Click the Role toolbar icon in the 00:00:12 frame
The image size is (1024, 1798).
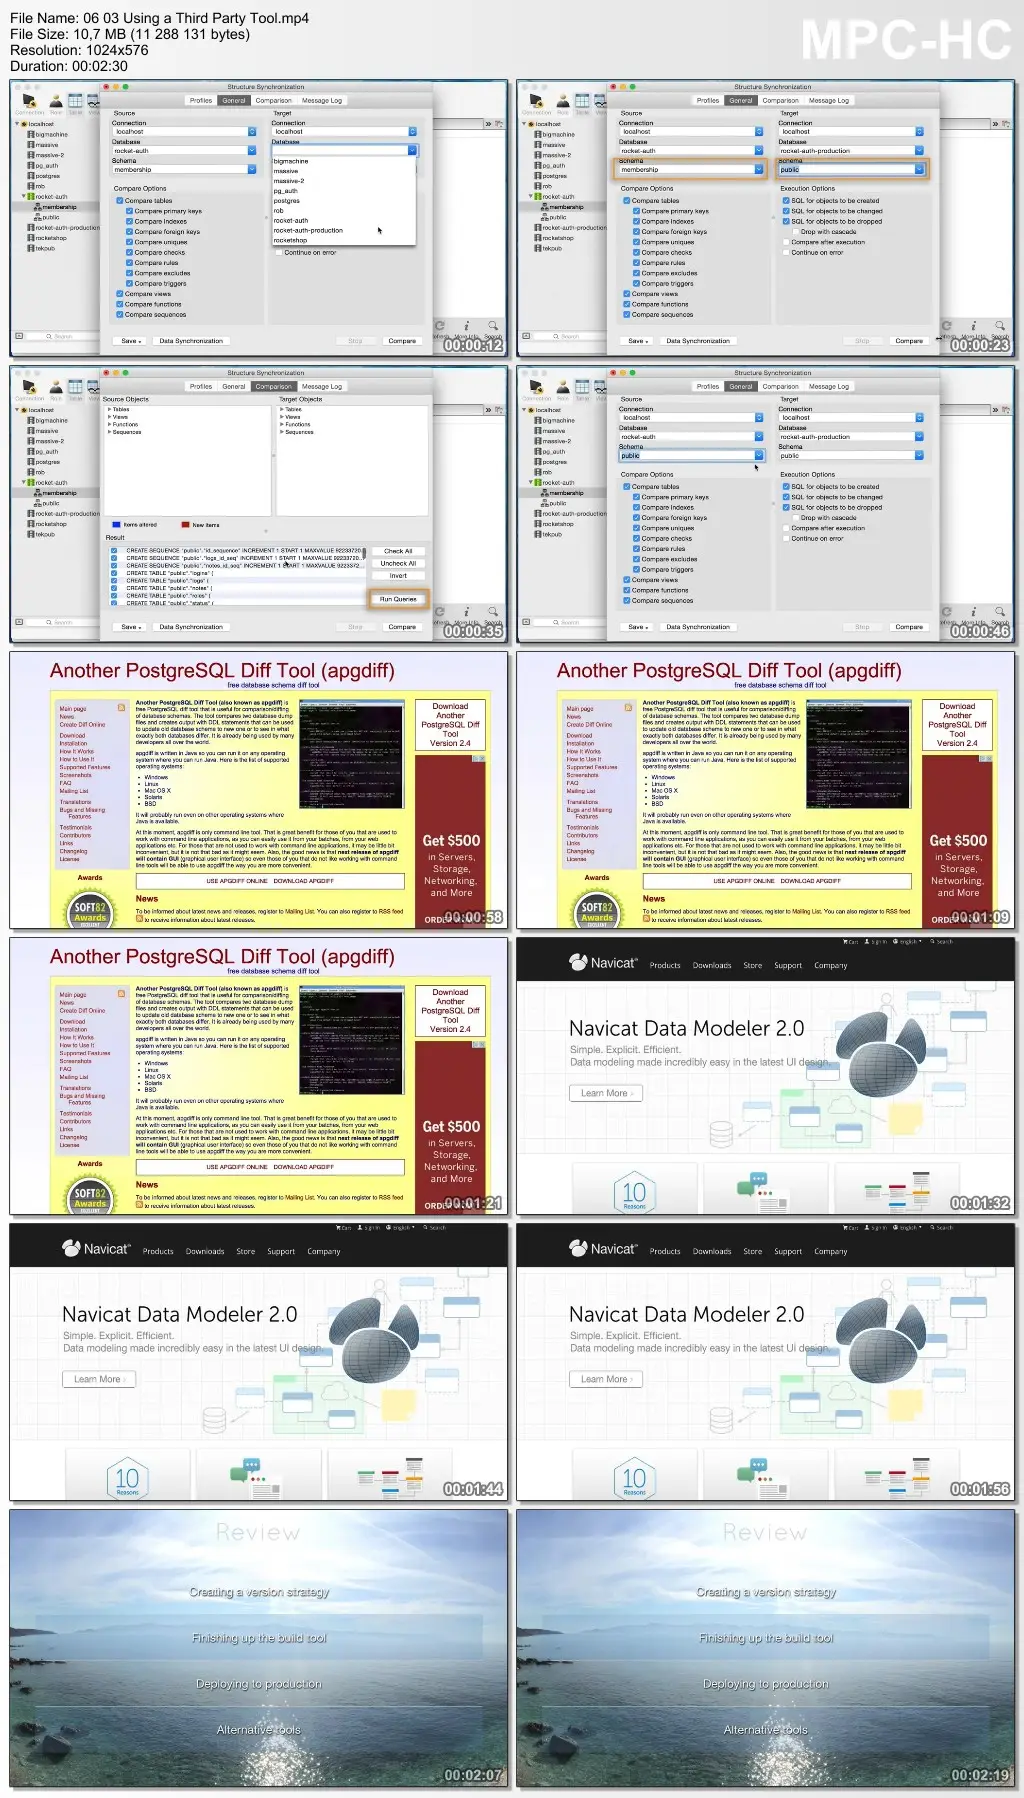click(x=56, y=101)
